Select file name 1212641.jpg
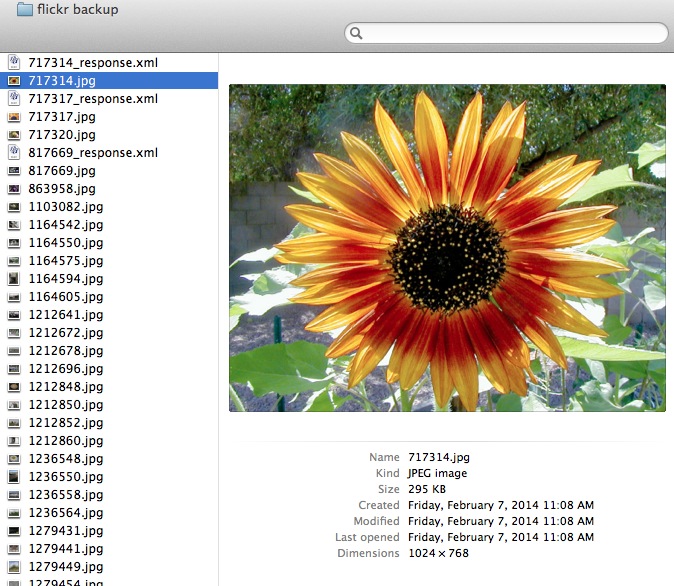This screenshot has height=586, width=674. tap(66, 315)
